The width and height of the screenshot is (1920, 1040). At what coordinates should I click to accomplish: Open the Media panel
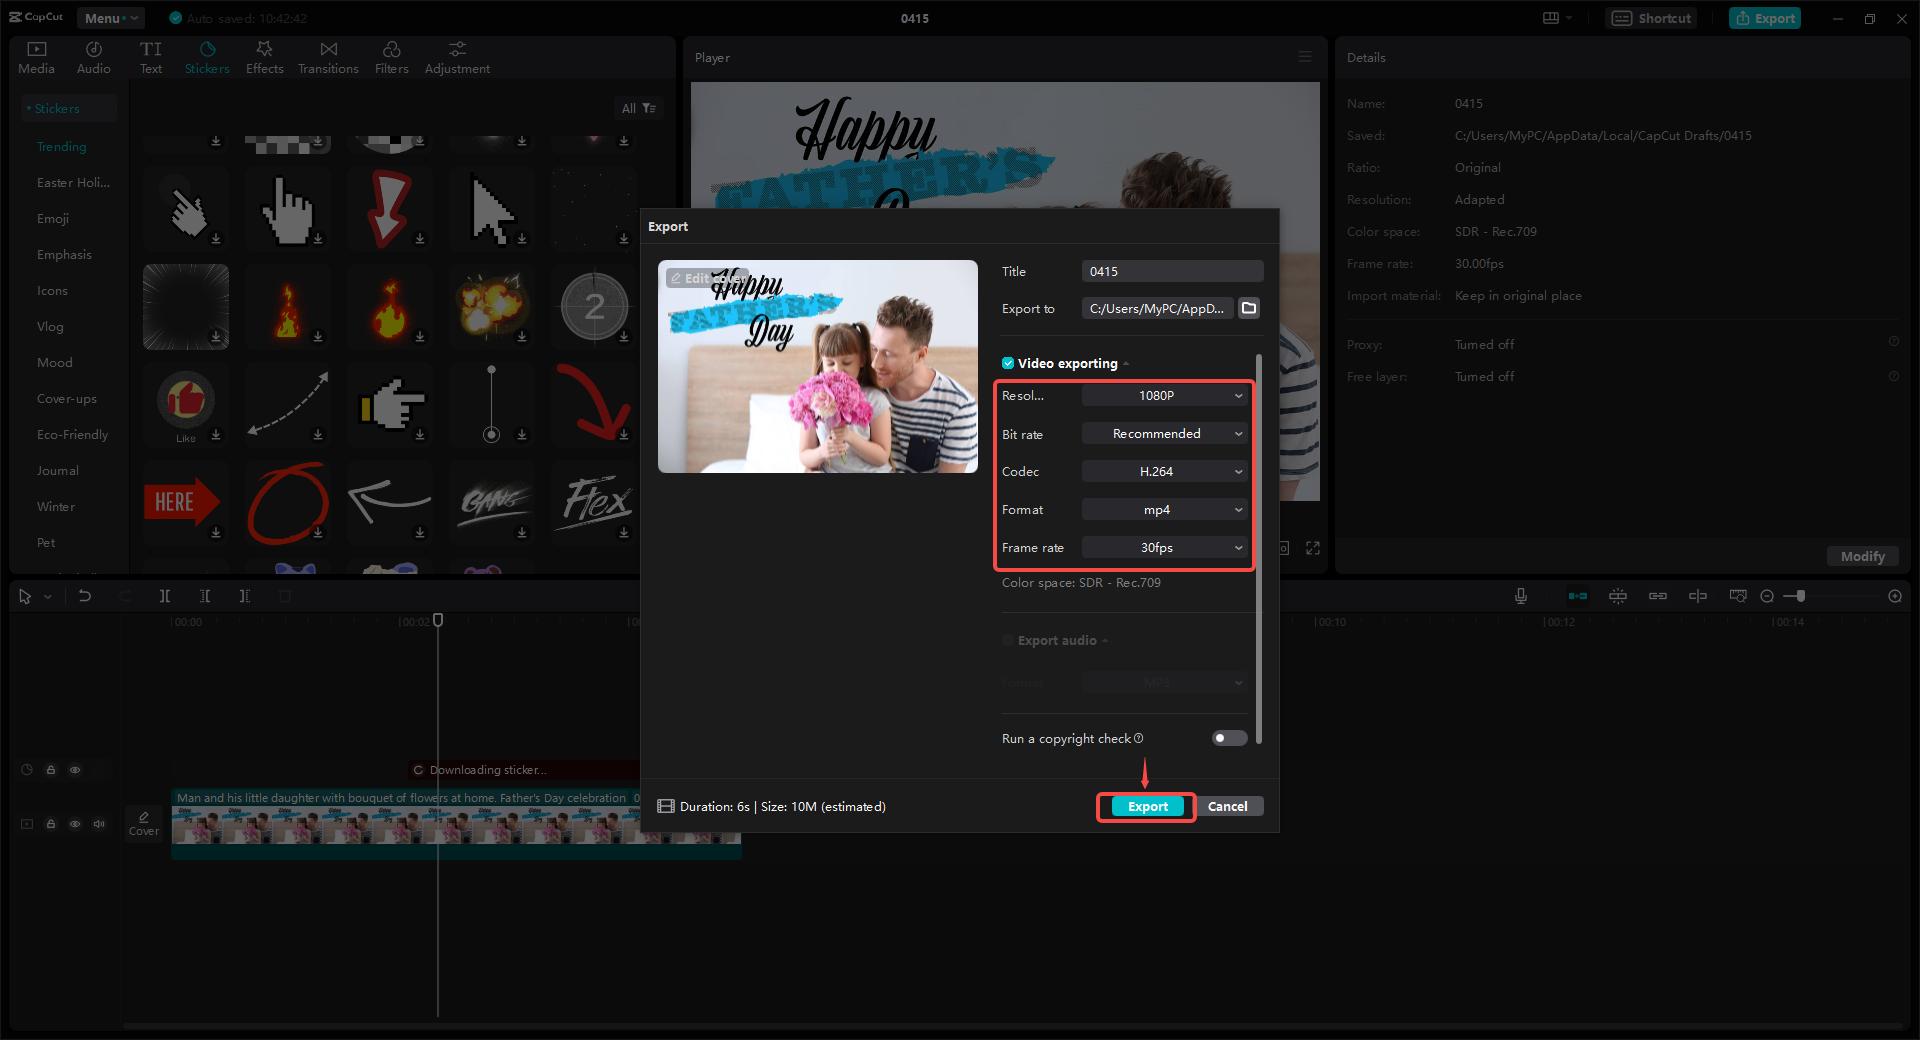[36, 55]
